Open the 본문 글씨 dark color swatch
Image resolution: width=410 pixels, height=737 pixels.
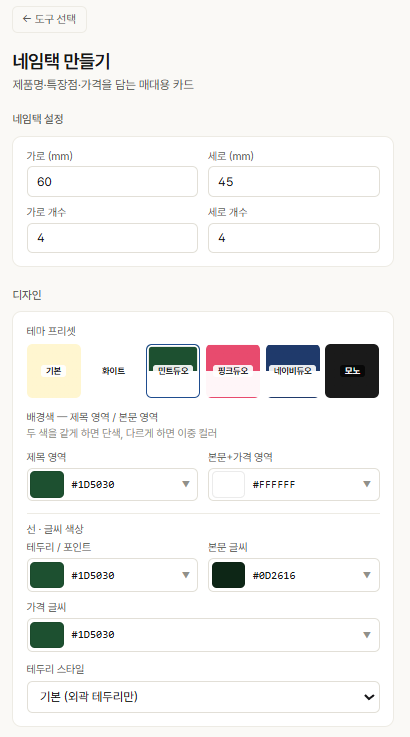click(229, 575)
